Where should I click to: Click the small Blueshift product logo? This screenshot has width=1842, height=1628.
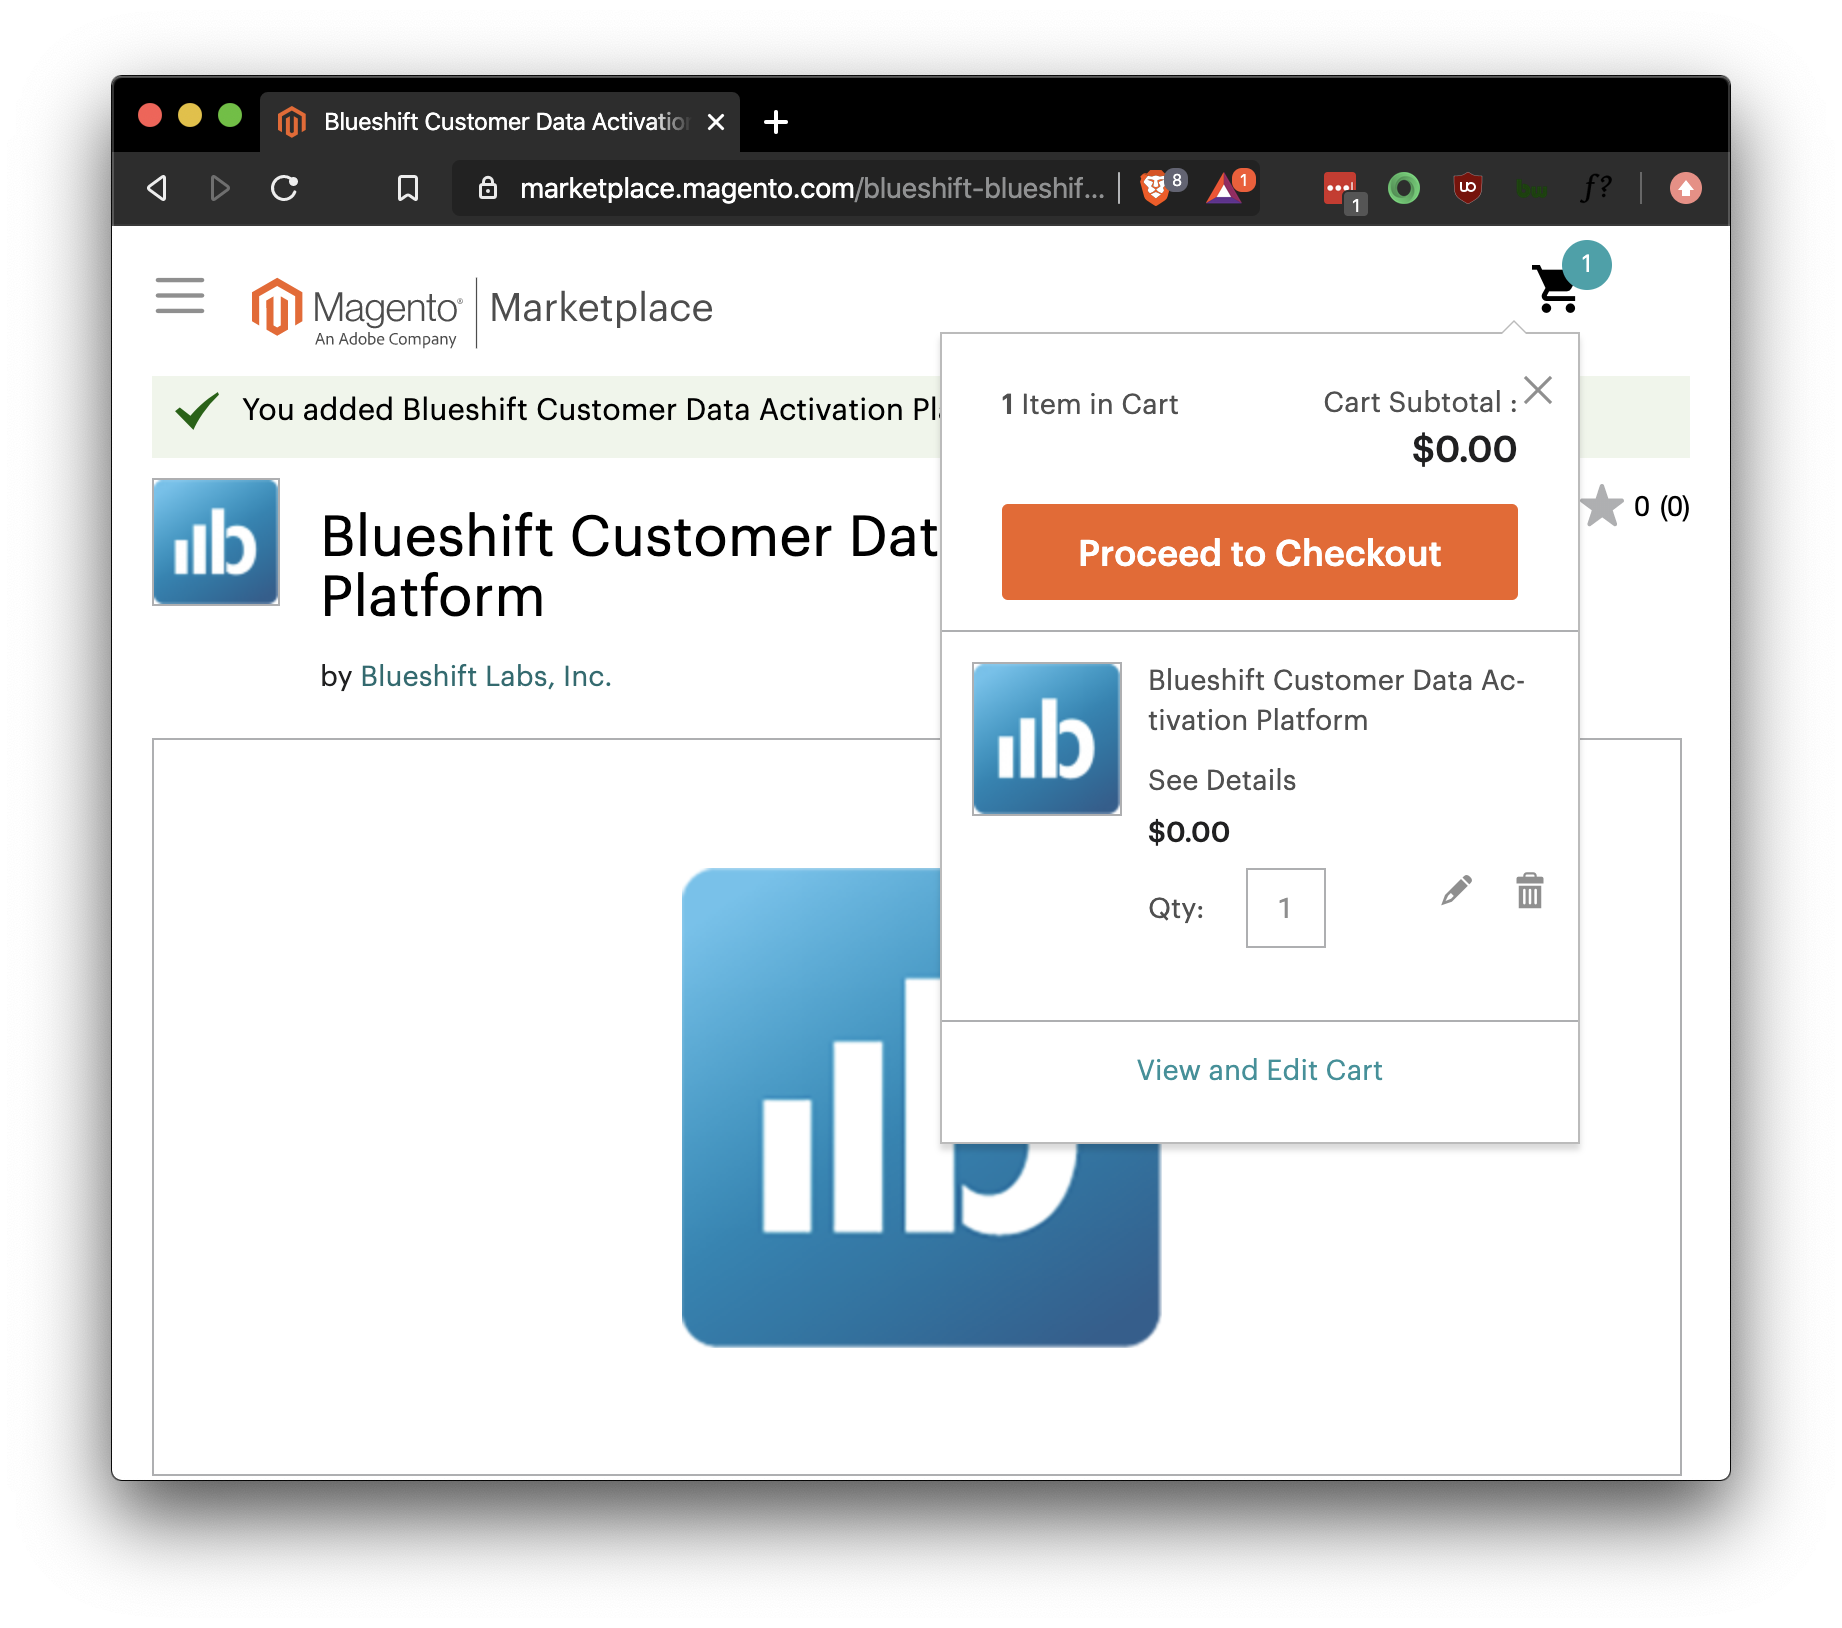(216, 542)
